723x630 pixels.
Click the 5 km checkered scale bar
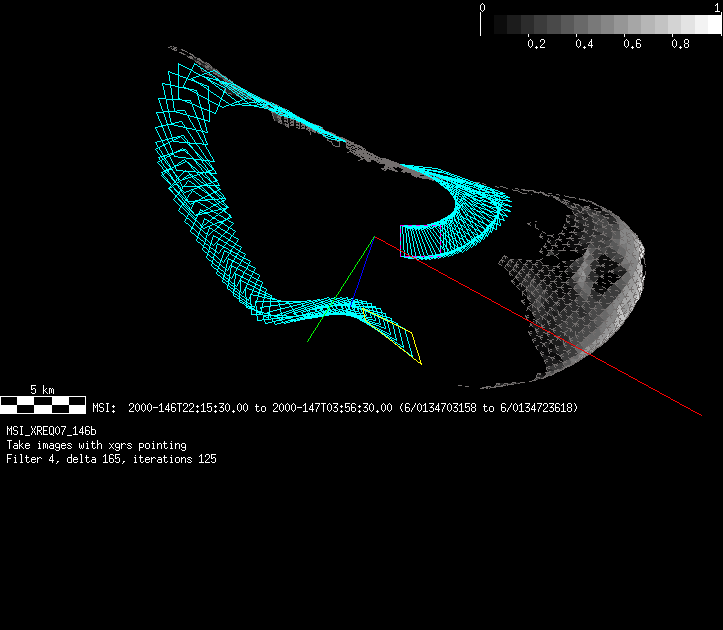43,404
